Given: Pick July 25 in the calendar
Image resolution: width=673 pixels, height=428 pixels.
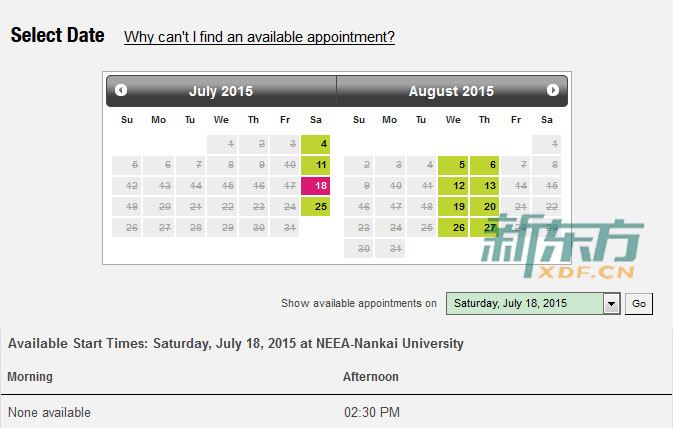Looking at the screenshot, I should [315, 207].
